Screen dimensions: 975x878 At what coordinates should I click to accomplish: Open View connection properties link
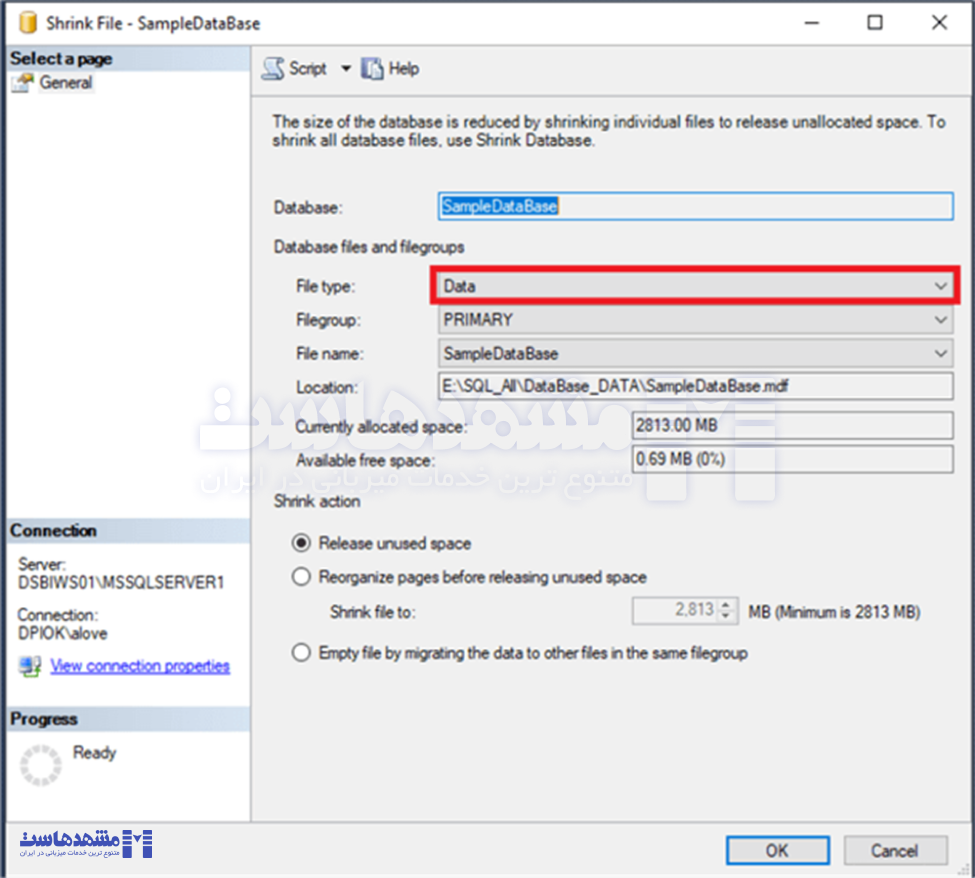pyautogui.click(x=140, y=666)
